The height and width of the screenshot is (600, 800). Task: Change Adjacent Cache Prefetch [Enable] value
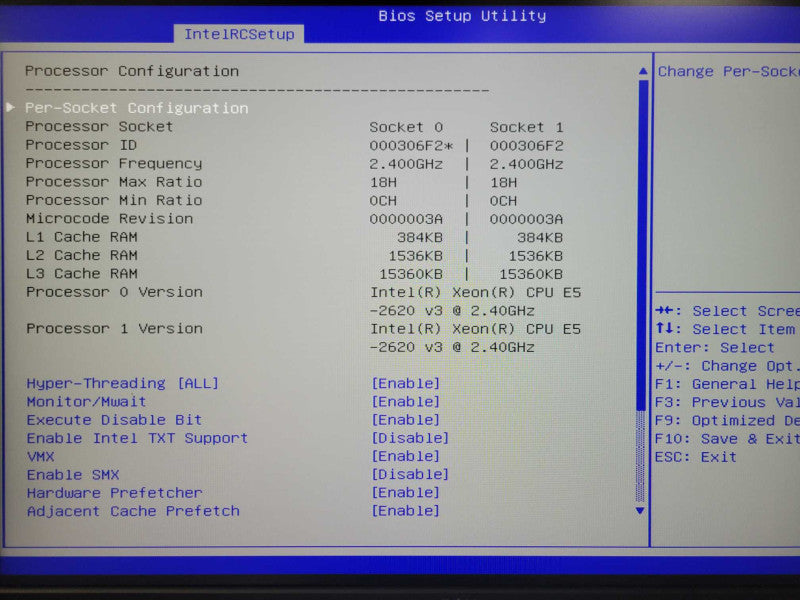[x=406, y=511]
